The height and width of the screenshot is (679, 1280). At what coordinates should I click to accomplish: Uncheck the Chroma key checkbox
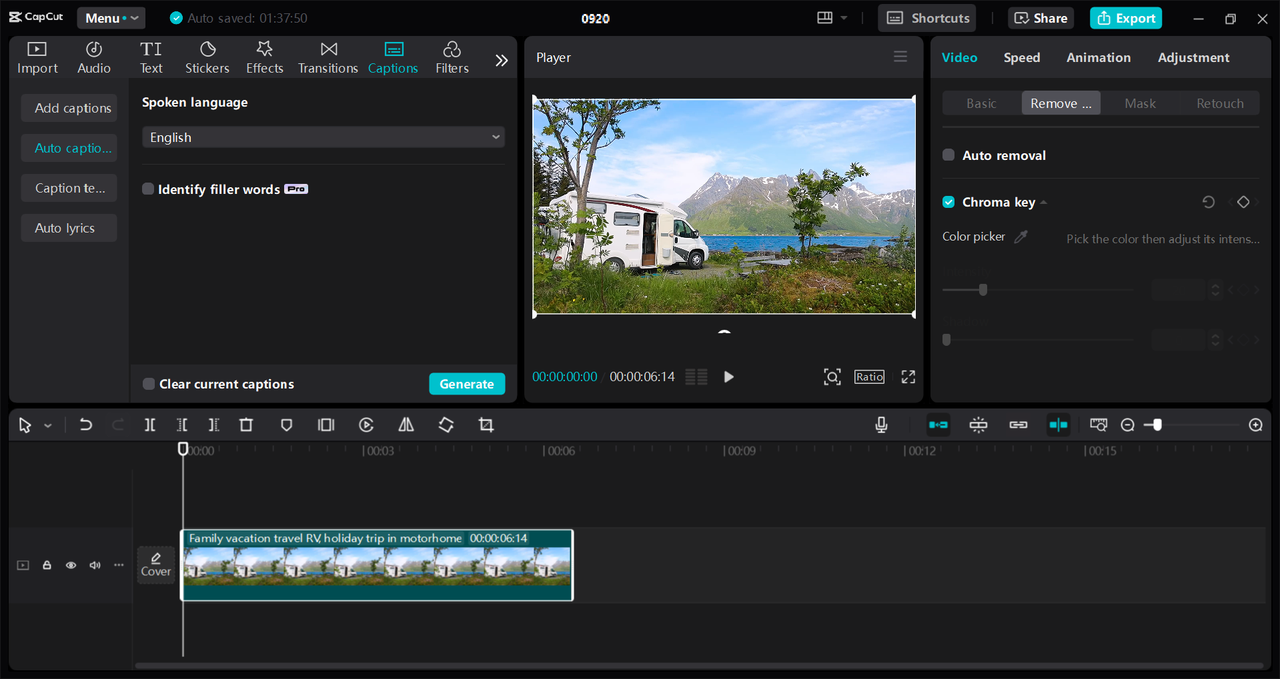[949, 202]
